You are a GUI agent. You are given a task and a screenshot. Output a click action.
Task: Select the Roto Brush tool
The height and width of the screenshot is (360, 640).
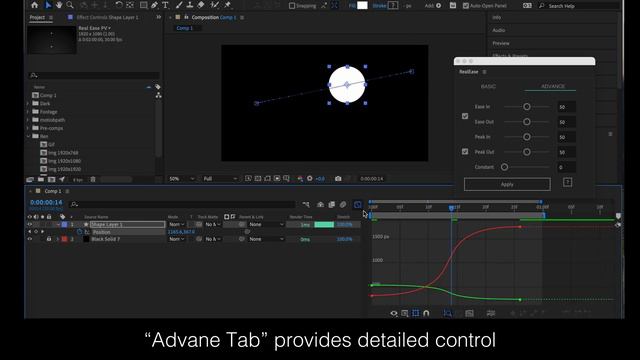tap(215, 5)
